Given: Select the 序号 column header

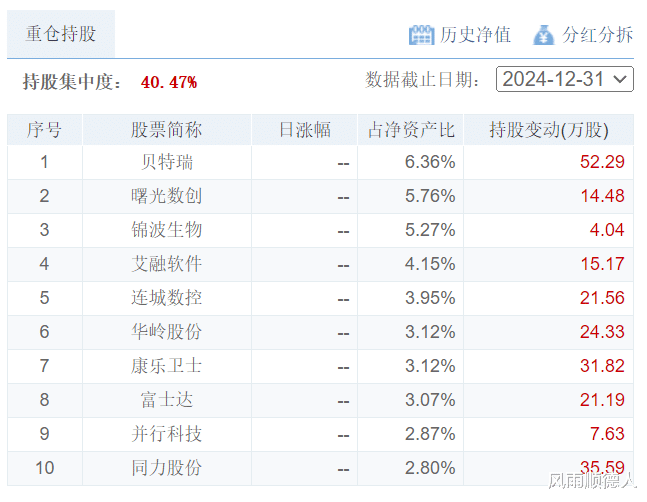Looking at the screenshot, I should (45, 130).
